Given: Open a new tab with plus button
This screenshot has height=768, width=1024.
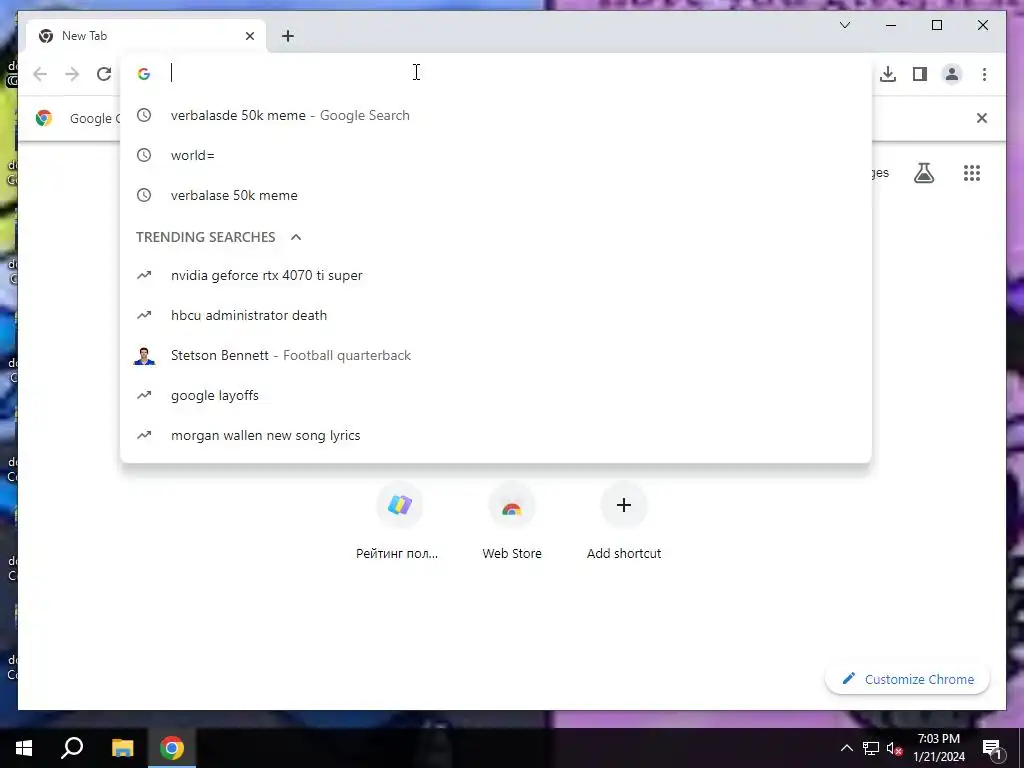Looking at the screenshot, I should [288, 36].
